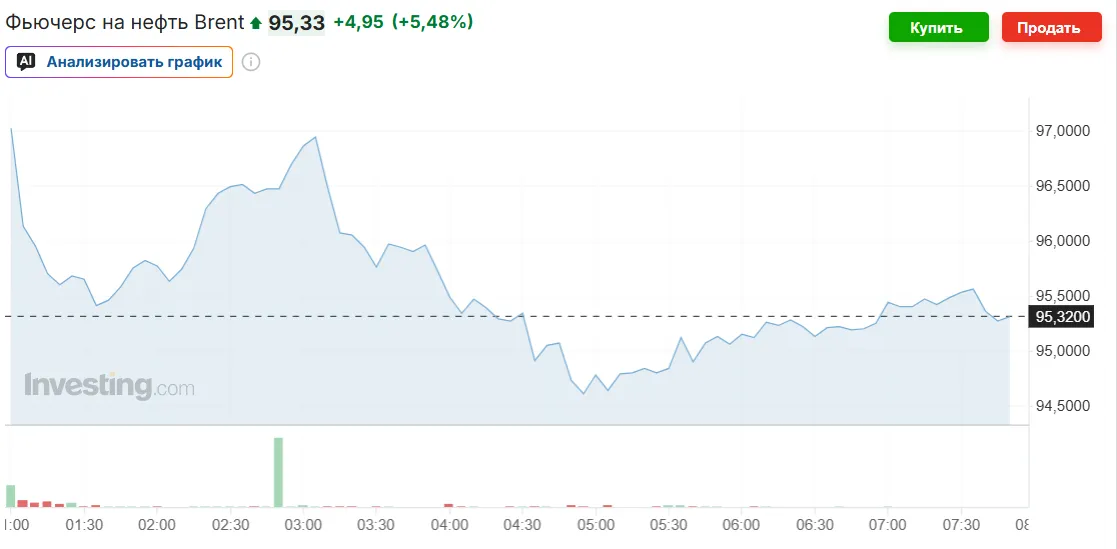The image size is (1117, 549).
Task: Click the +4,95 price change value
Action: coord(358,22)
